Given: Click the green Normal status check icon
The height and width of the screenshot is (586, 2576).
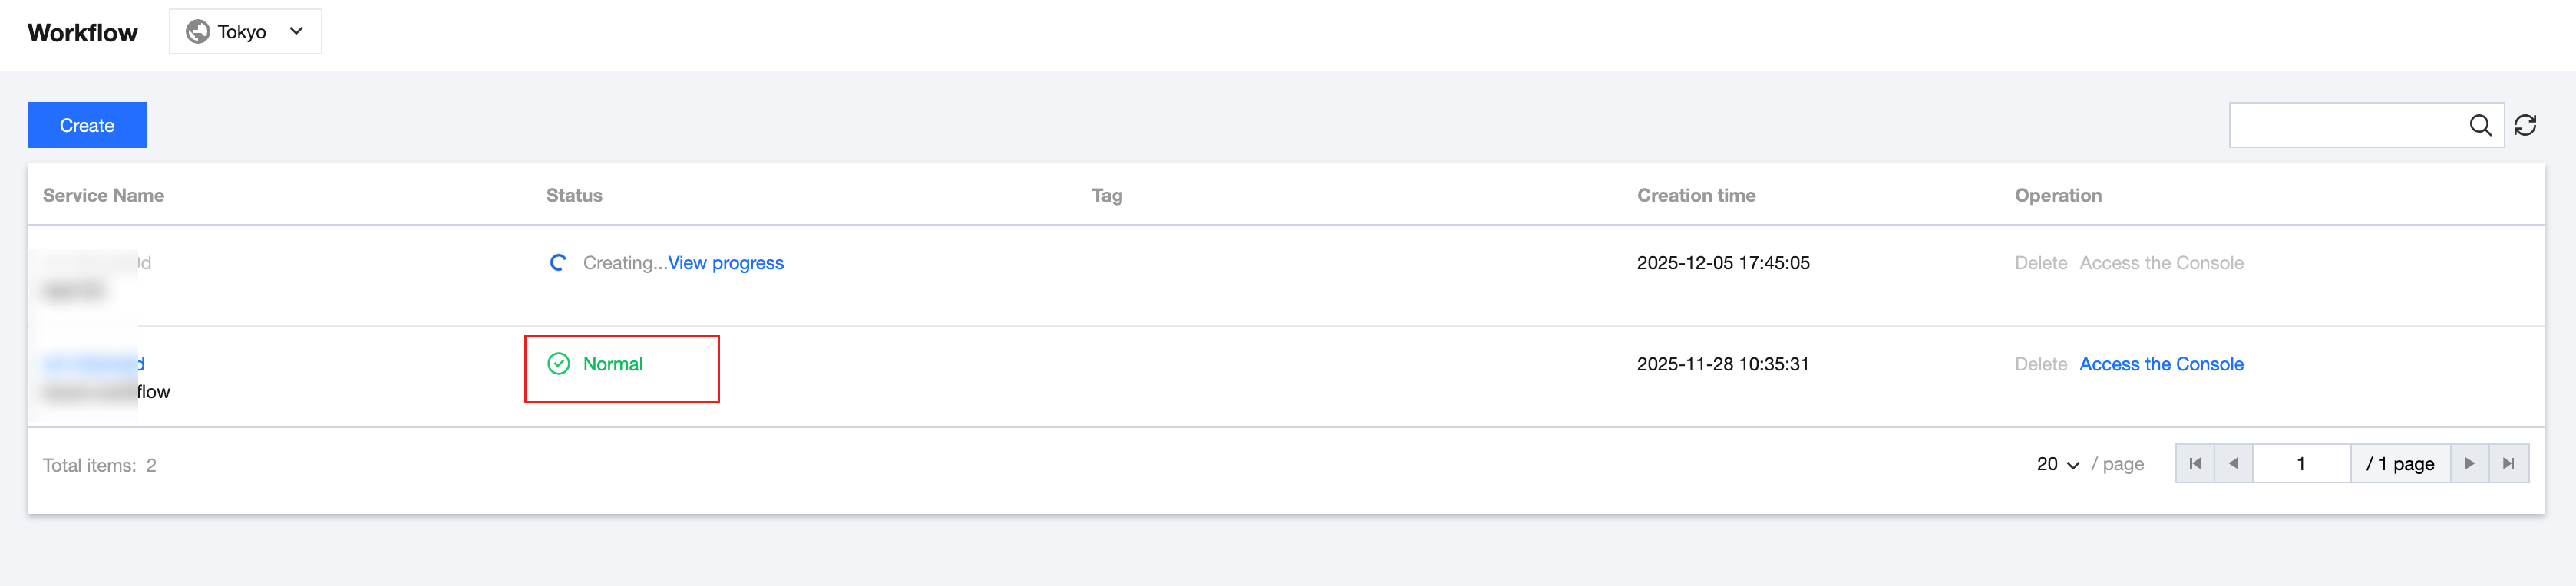Looking at the screenshot, I should tap(558, 364).
